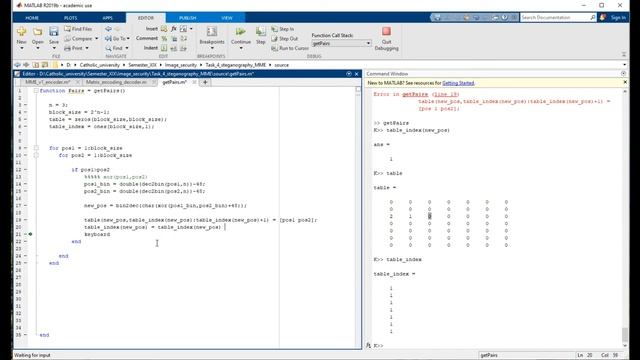Collapse the for pos2 loop fold
The height and width of the screenshot is (360, 640).
36,156
